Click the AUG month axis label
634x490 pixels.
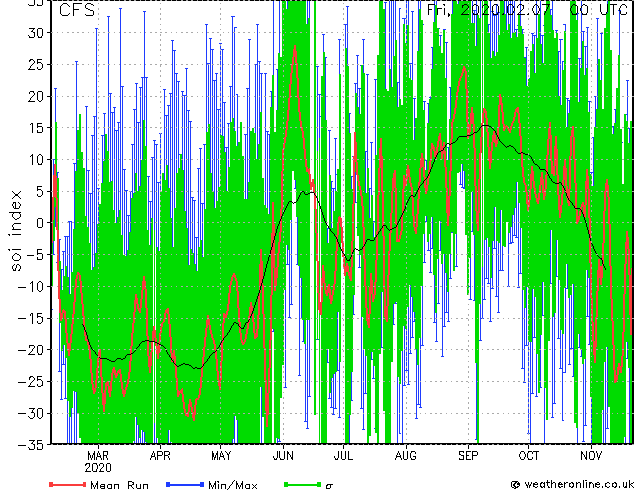406,456
